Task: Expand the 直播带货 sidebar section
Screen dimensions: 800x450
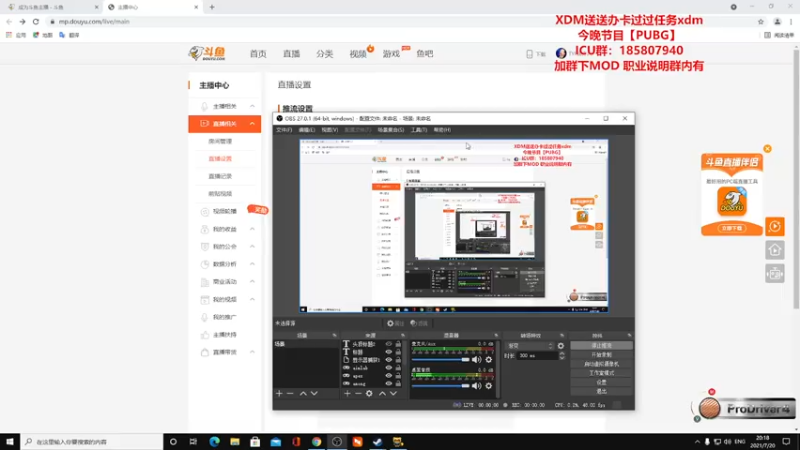Action: (252, 352)
